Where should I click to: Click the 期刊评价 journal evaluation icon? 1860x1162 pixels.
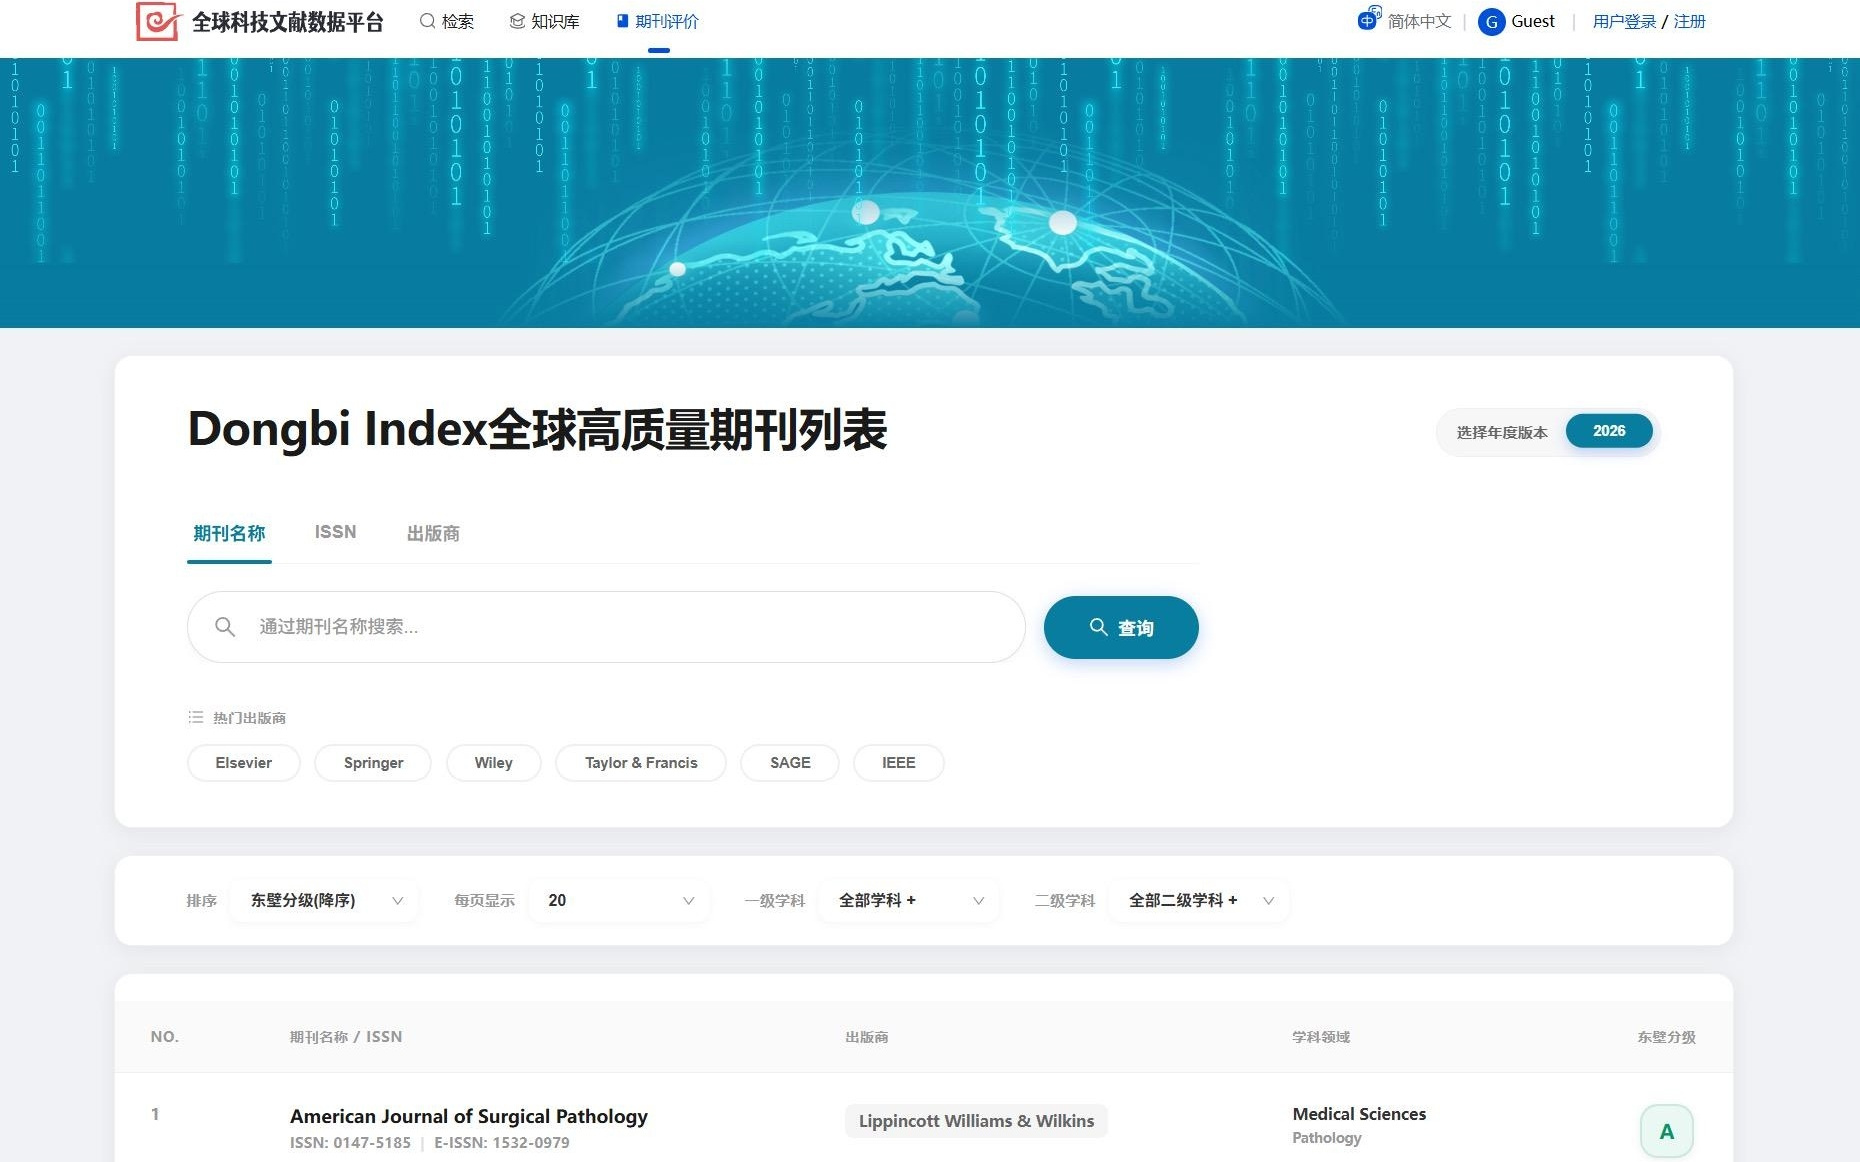(x=620, y=20)
